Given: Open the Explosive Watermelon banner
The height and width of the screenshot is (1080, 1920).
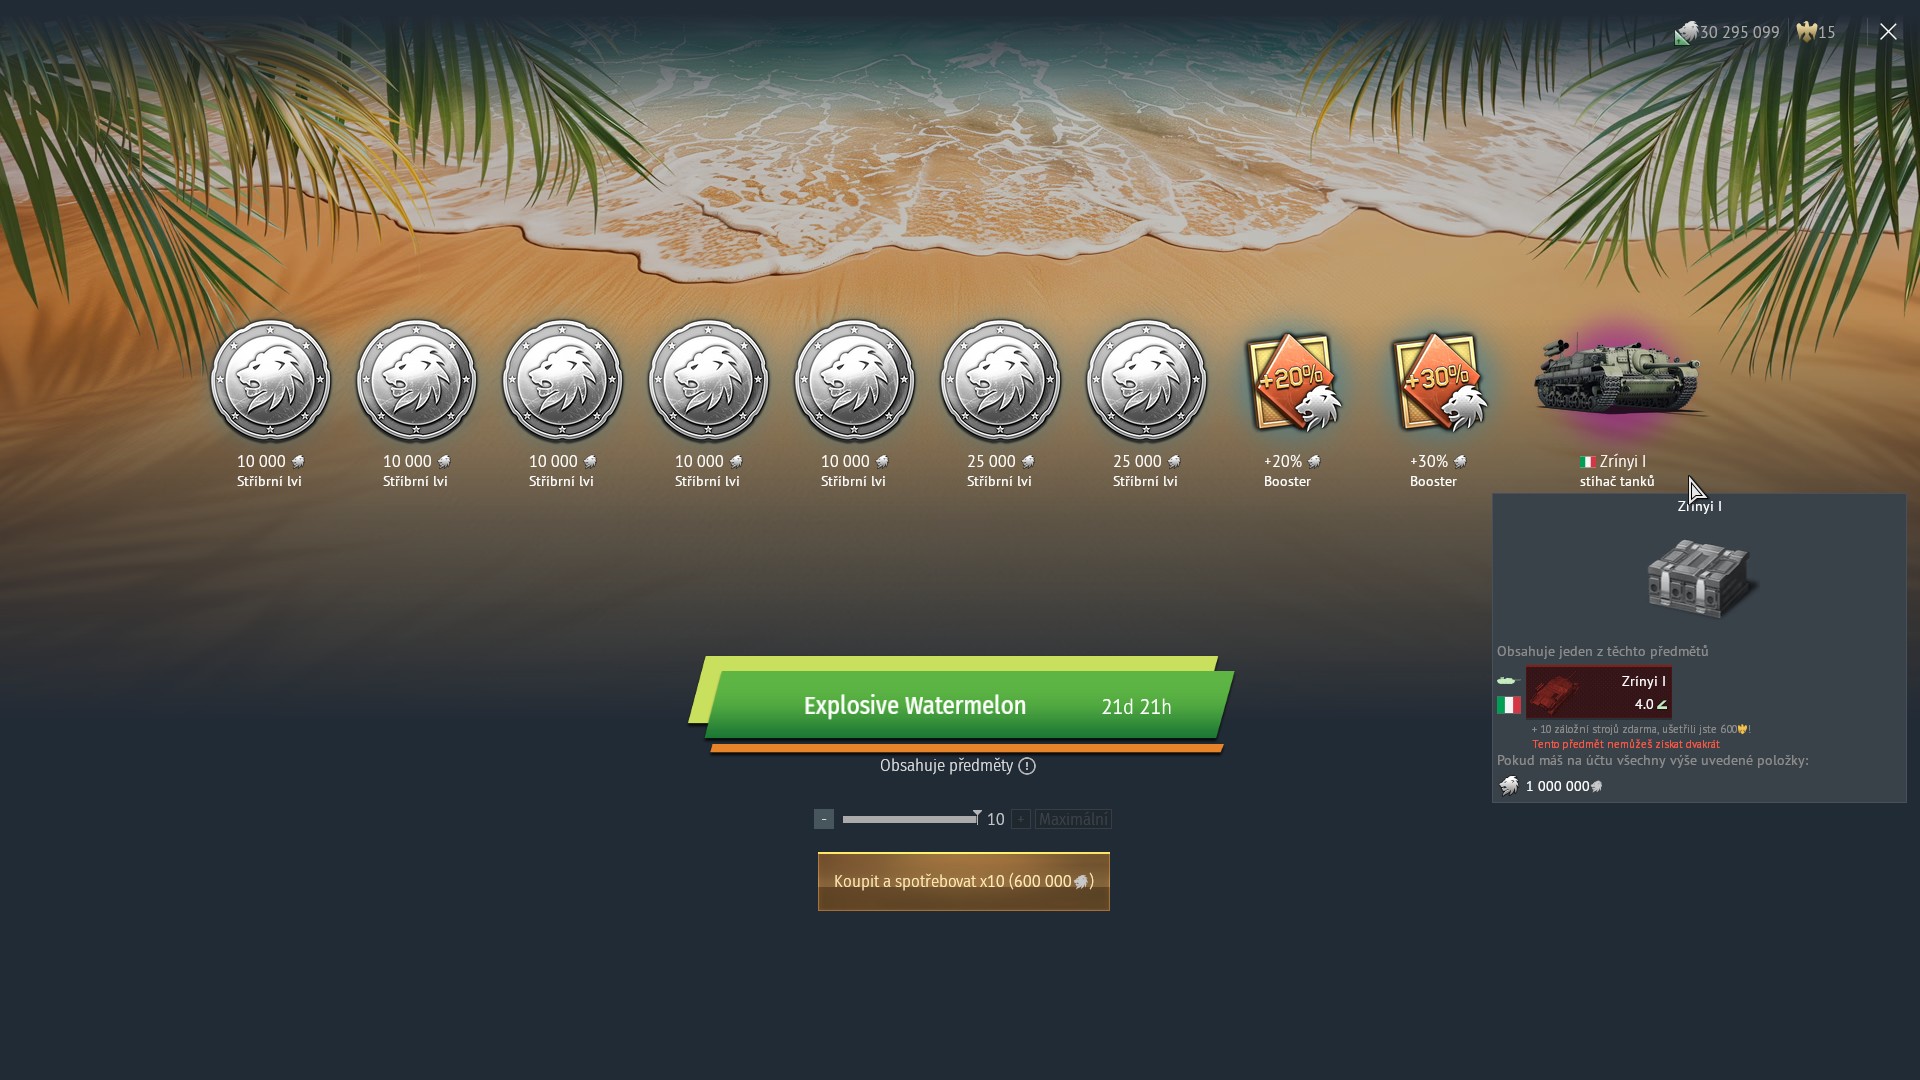Looking at the screenshot, I should click(x=962, y=704).
